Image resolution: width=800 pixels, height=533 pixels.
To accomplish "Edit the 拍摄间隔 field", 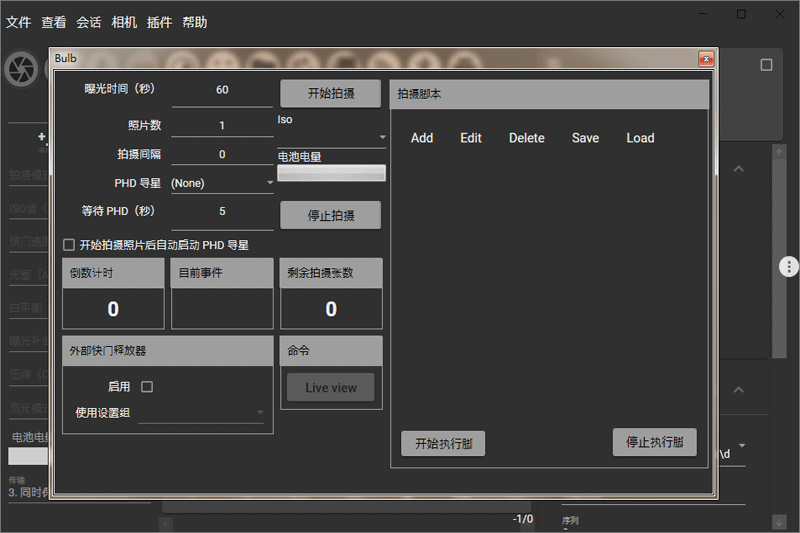I will click(x=222, y=155).
